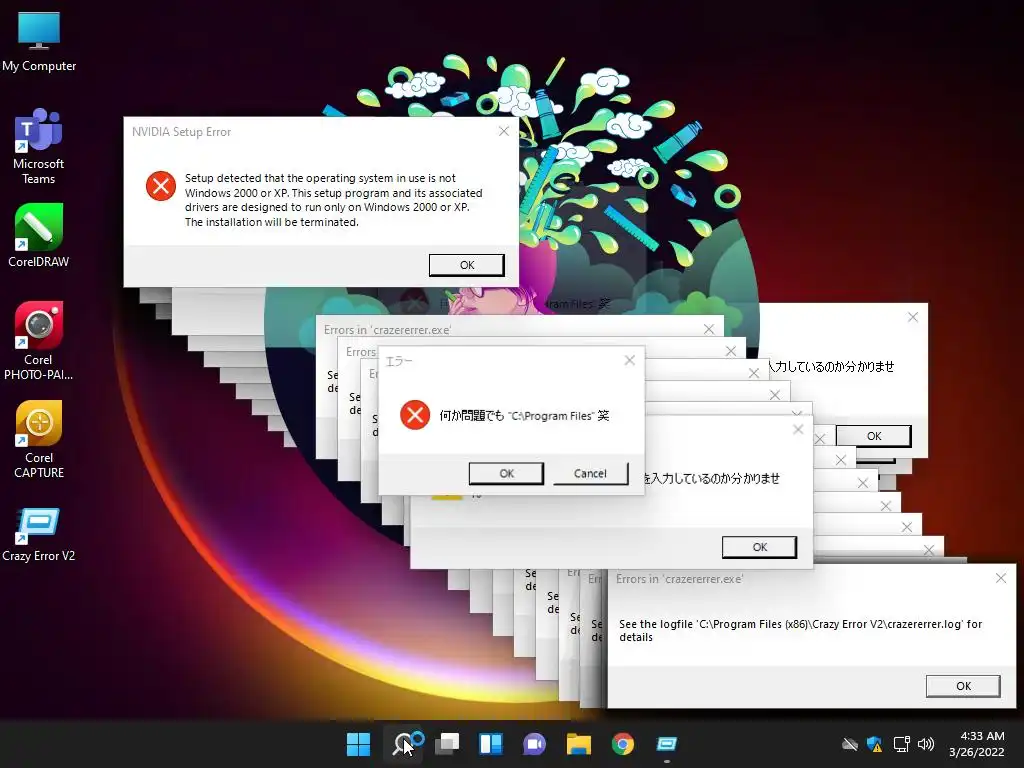The width and height of the screenshot is (1024, 768).
Task: Open My Computer desktop icon
Action: coord(39,40)
